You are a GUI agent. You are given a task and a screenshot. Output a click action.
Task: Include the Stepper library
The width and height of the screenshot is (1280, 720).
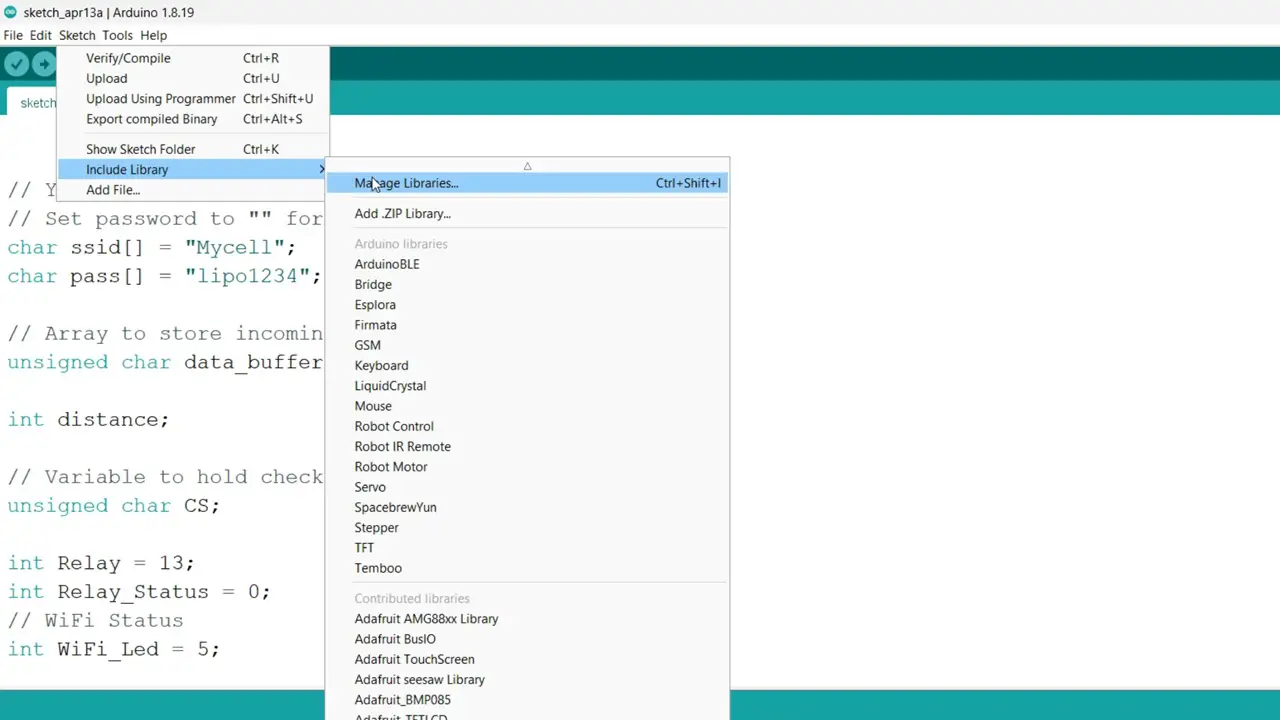tap(527, 527)
